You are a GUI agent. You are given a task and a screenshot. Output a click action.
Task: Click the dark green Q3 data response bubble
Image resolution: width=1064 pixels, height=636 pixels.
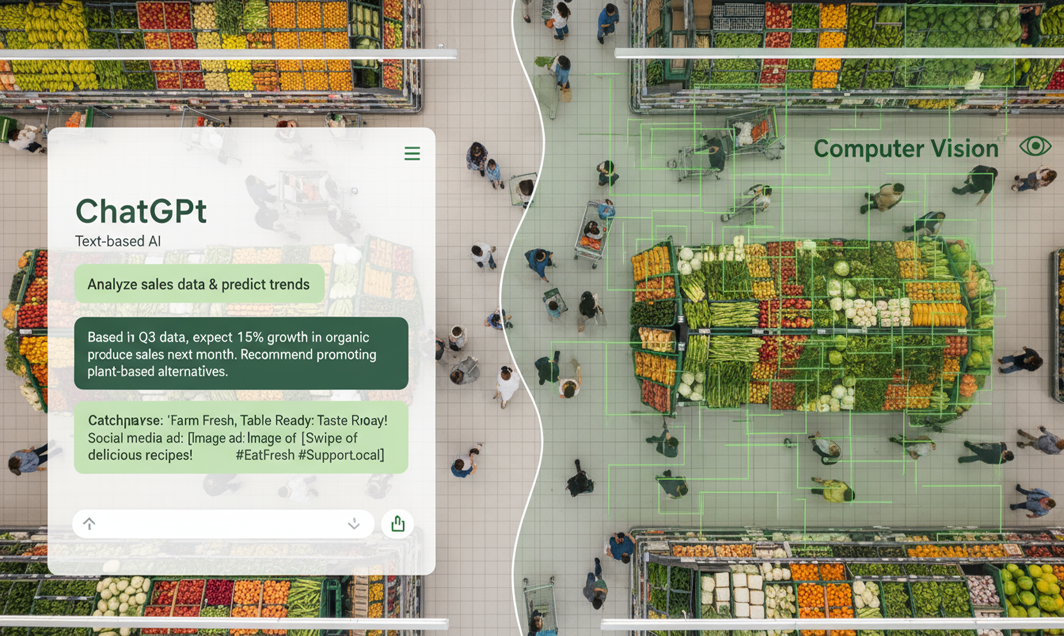[x=241, y=354]
